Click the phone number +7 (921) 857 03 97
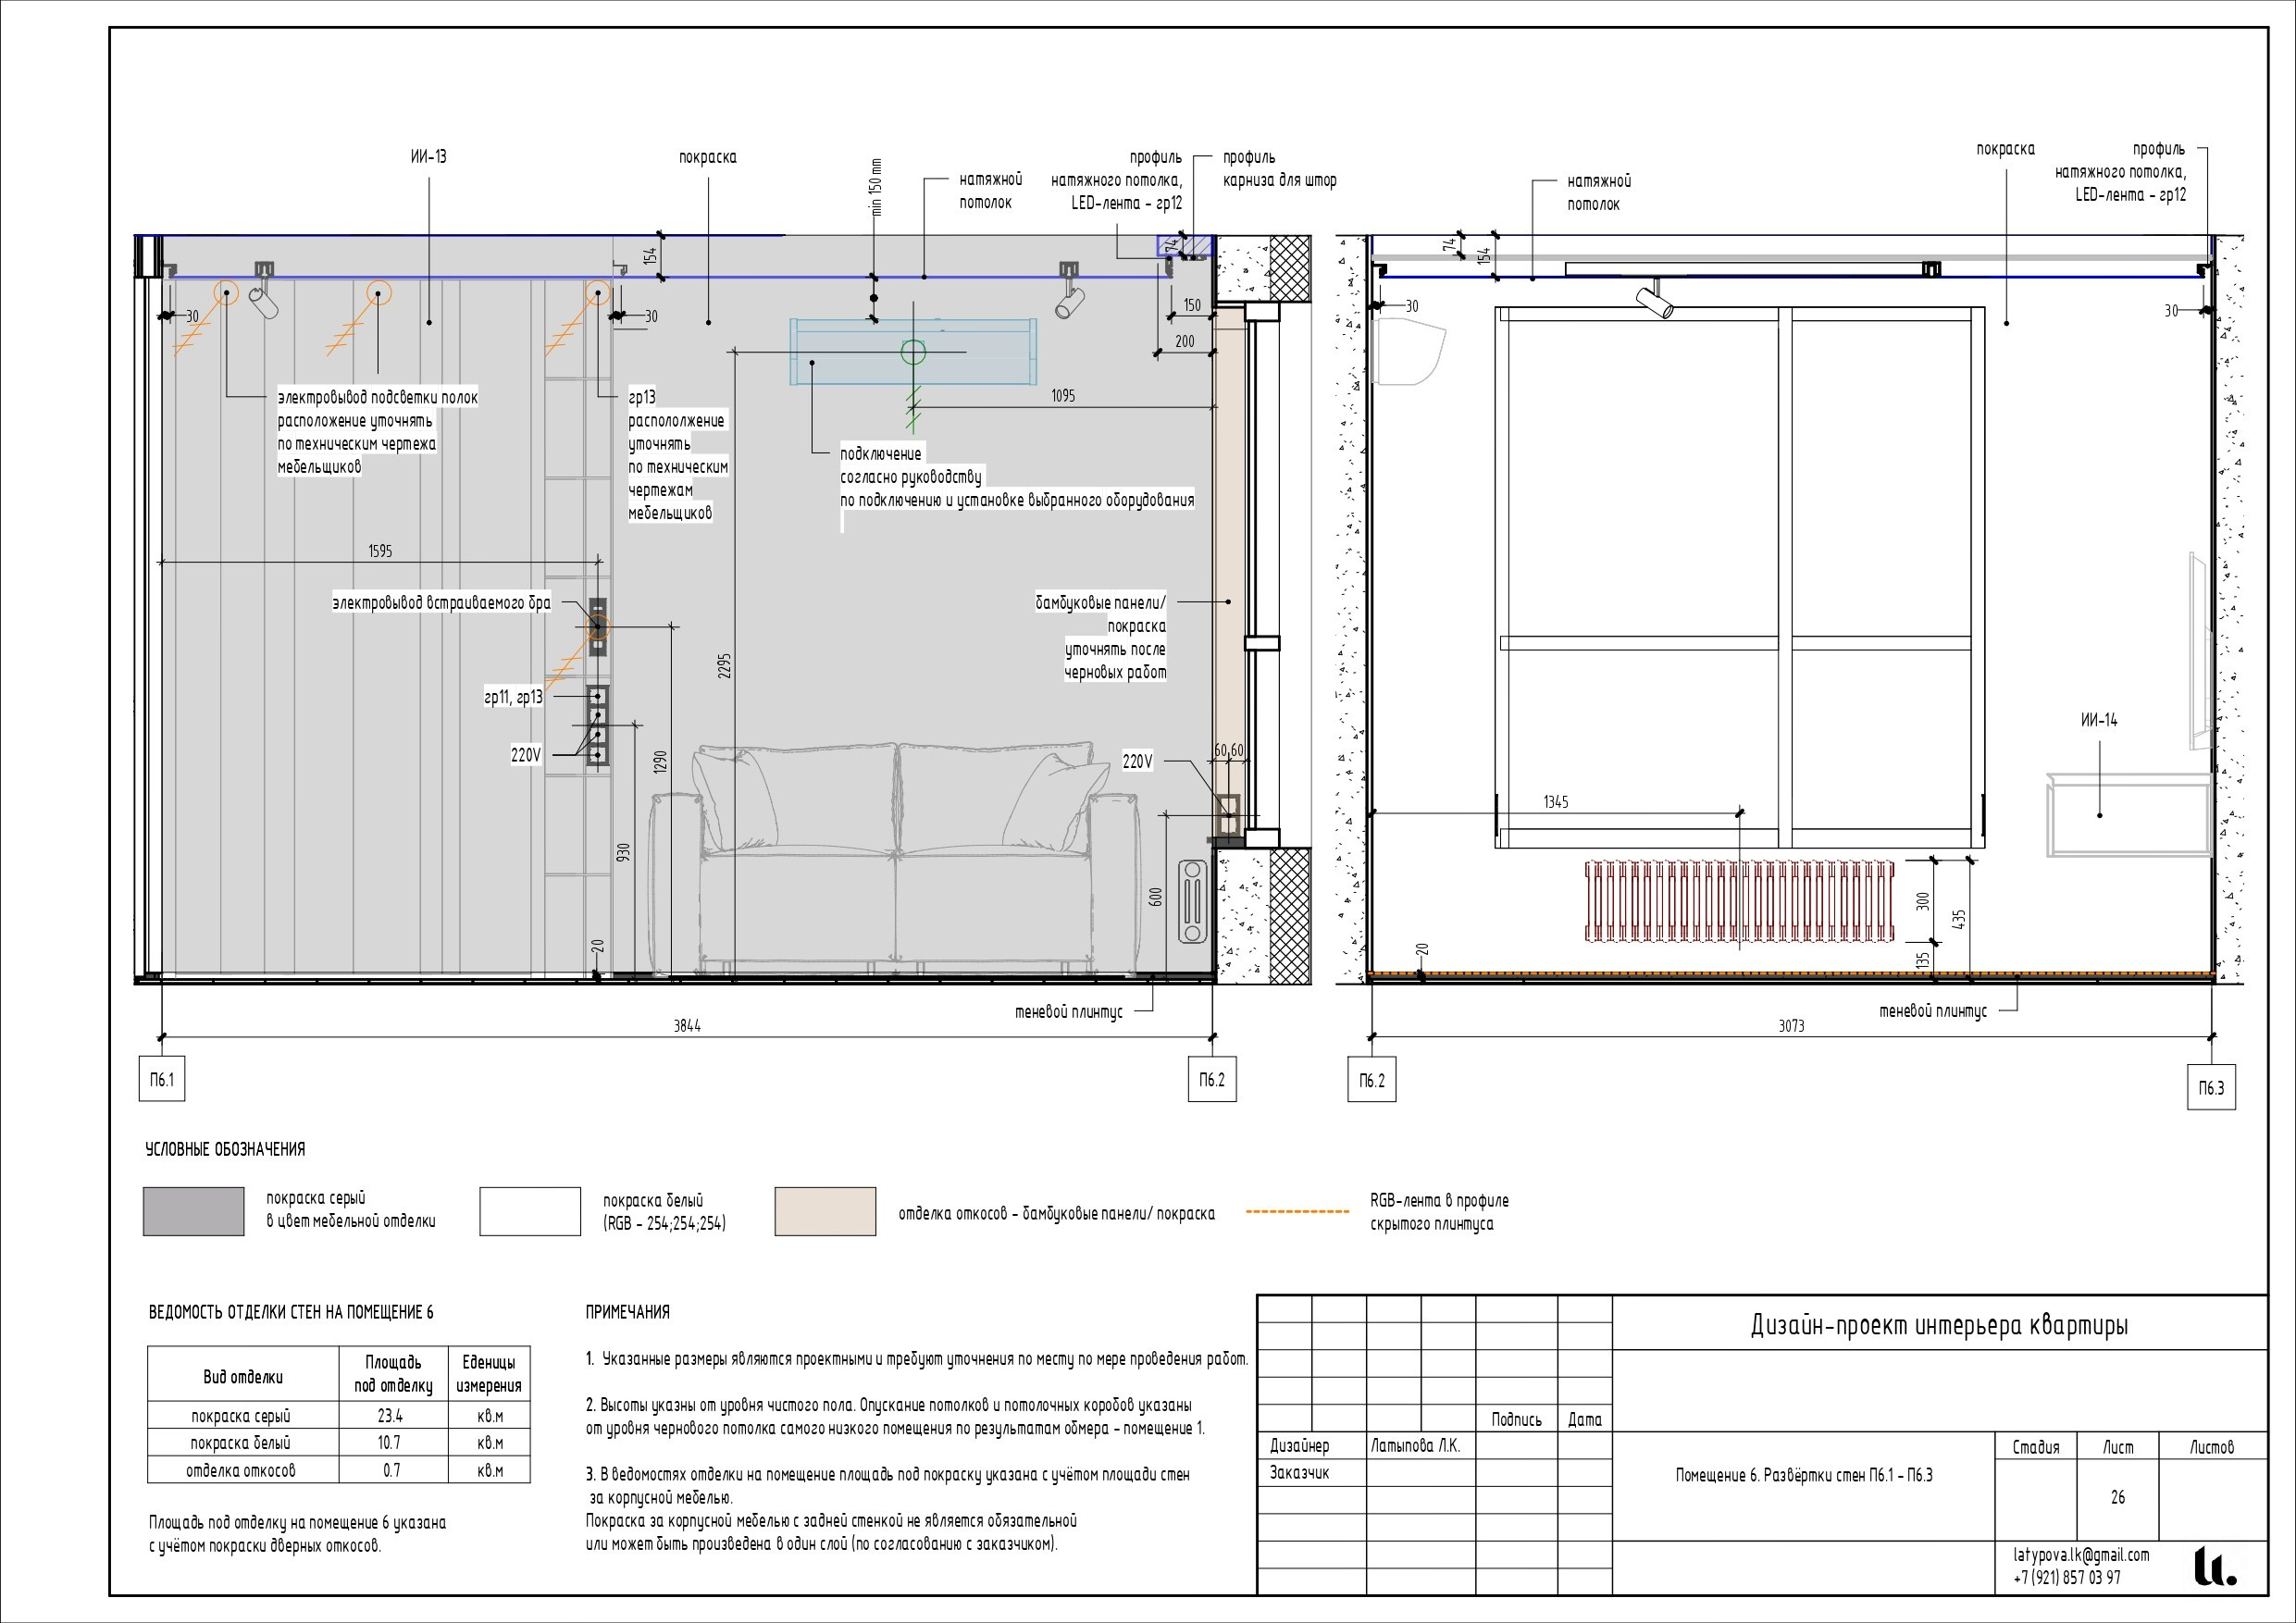The image size is (2296, 1623). (2066, 1578)
